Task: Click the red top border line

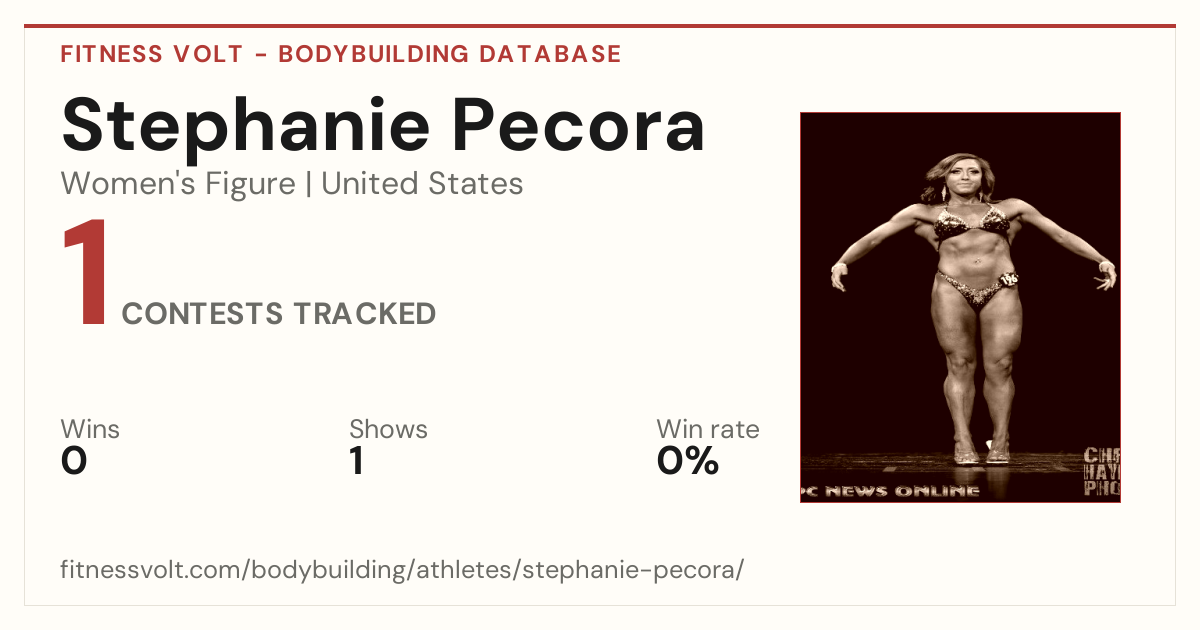Action: (600, 26)
